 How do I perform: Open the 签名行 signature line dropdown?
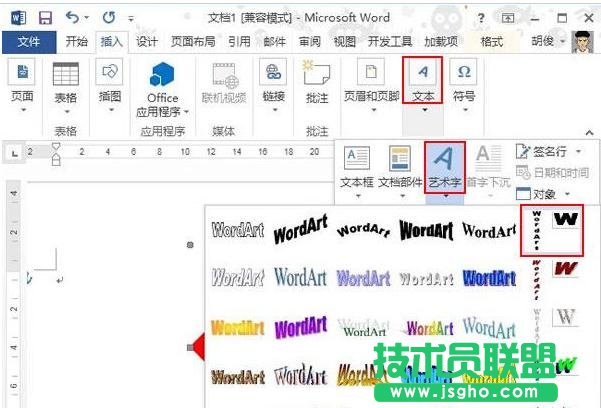548,151
